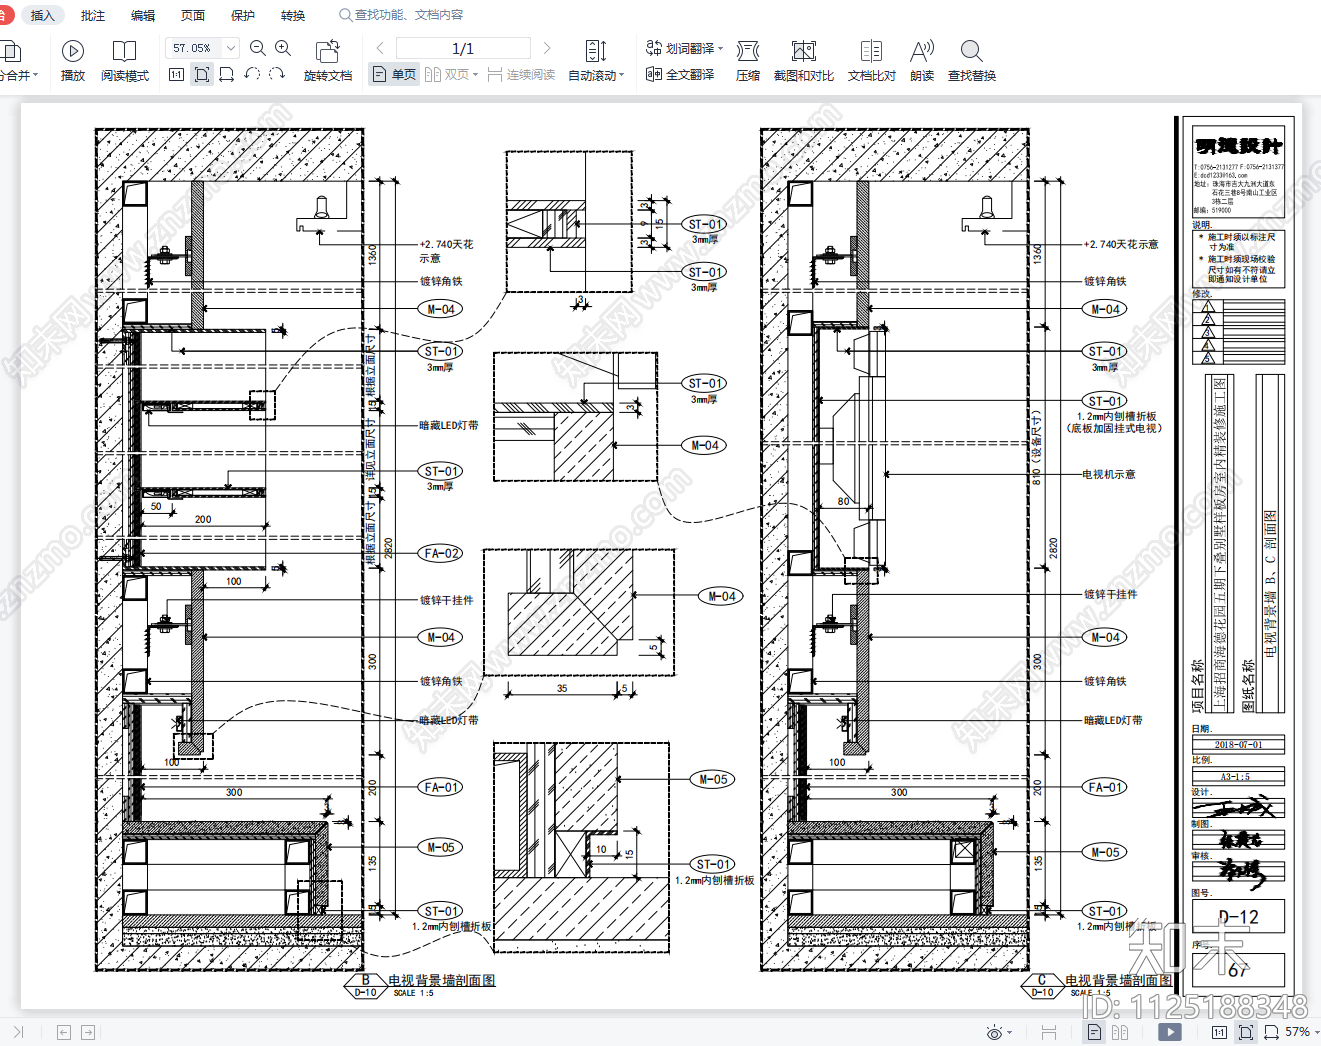Select fit width icon in toolbar
Viewport: 1321px width, 1046px height.
coord(227,75)
